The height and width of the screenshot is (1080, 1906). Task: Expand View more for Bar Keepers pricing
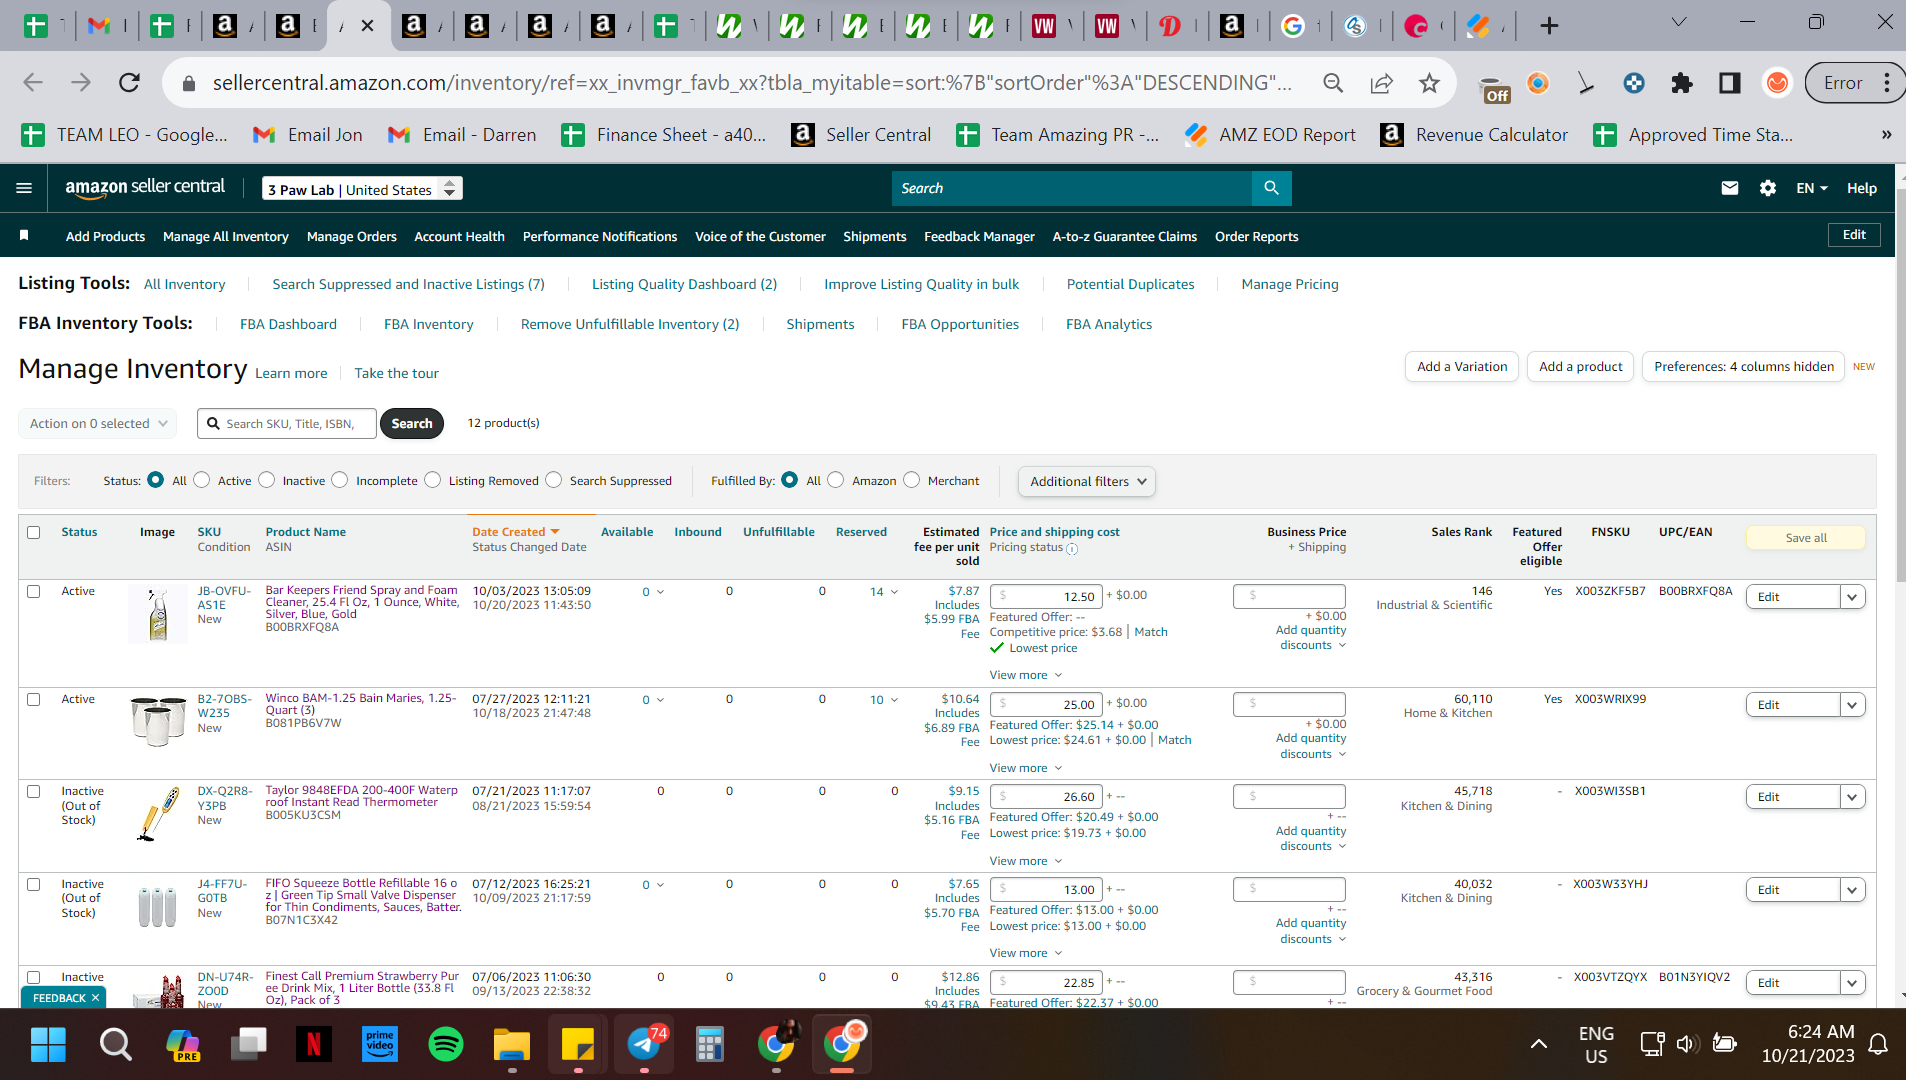[1026, 675]
